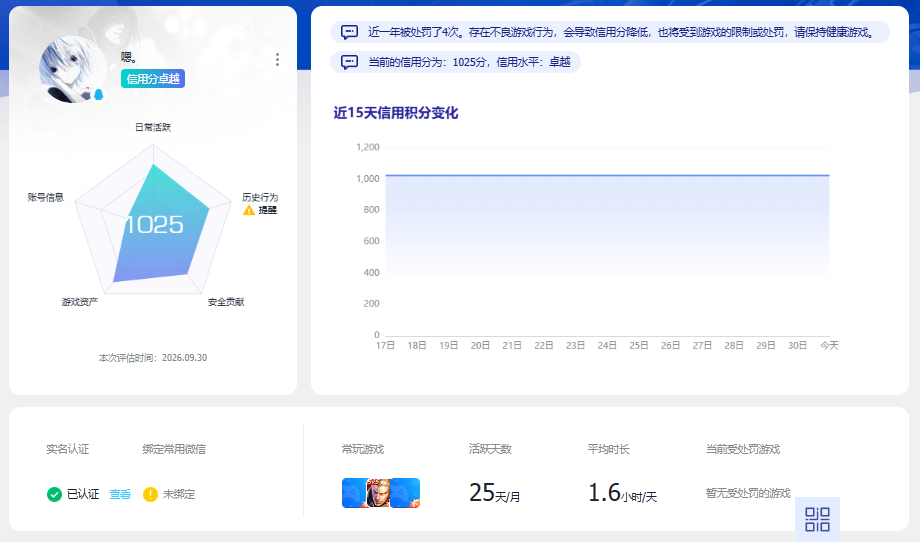Click the 未绑定 WeChat status text

click(179, 494)
